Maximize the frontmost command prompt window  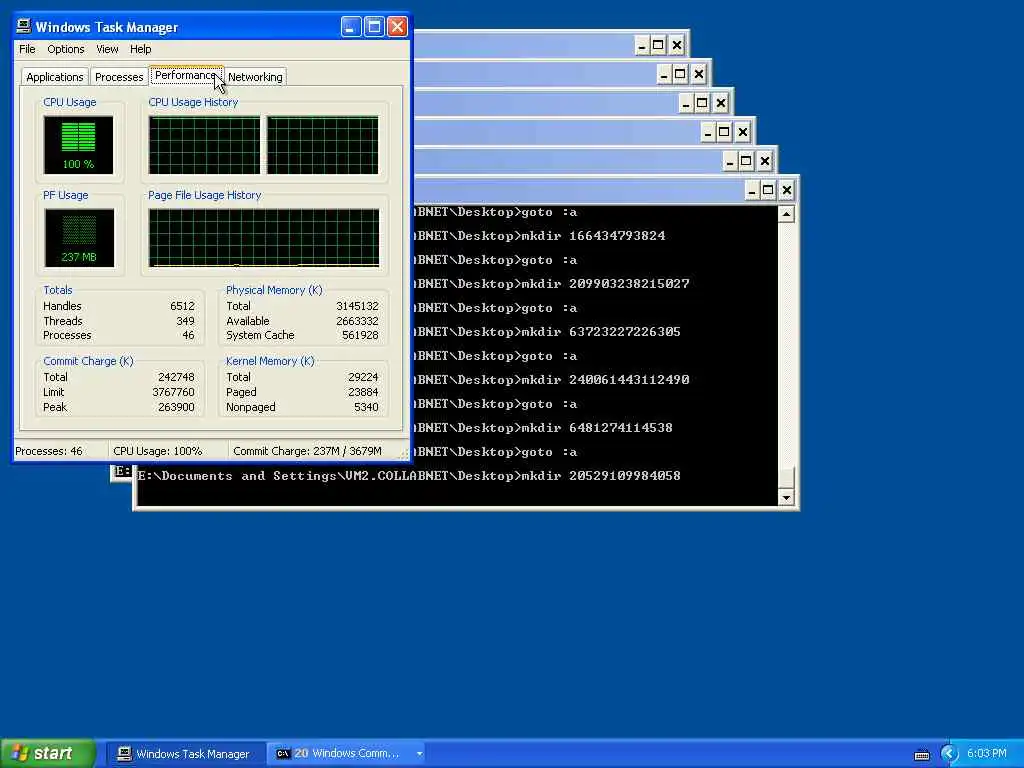click(x=768, y=190)
